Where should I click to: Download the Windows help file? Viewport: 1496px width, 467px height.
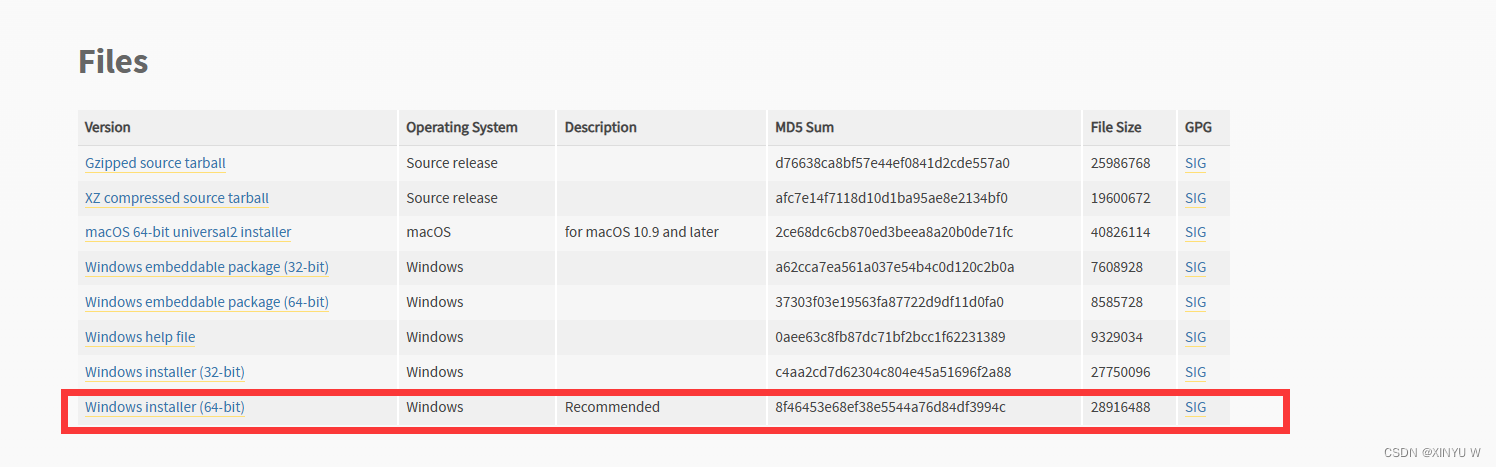tap(140, 337)
